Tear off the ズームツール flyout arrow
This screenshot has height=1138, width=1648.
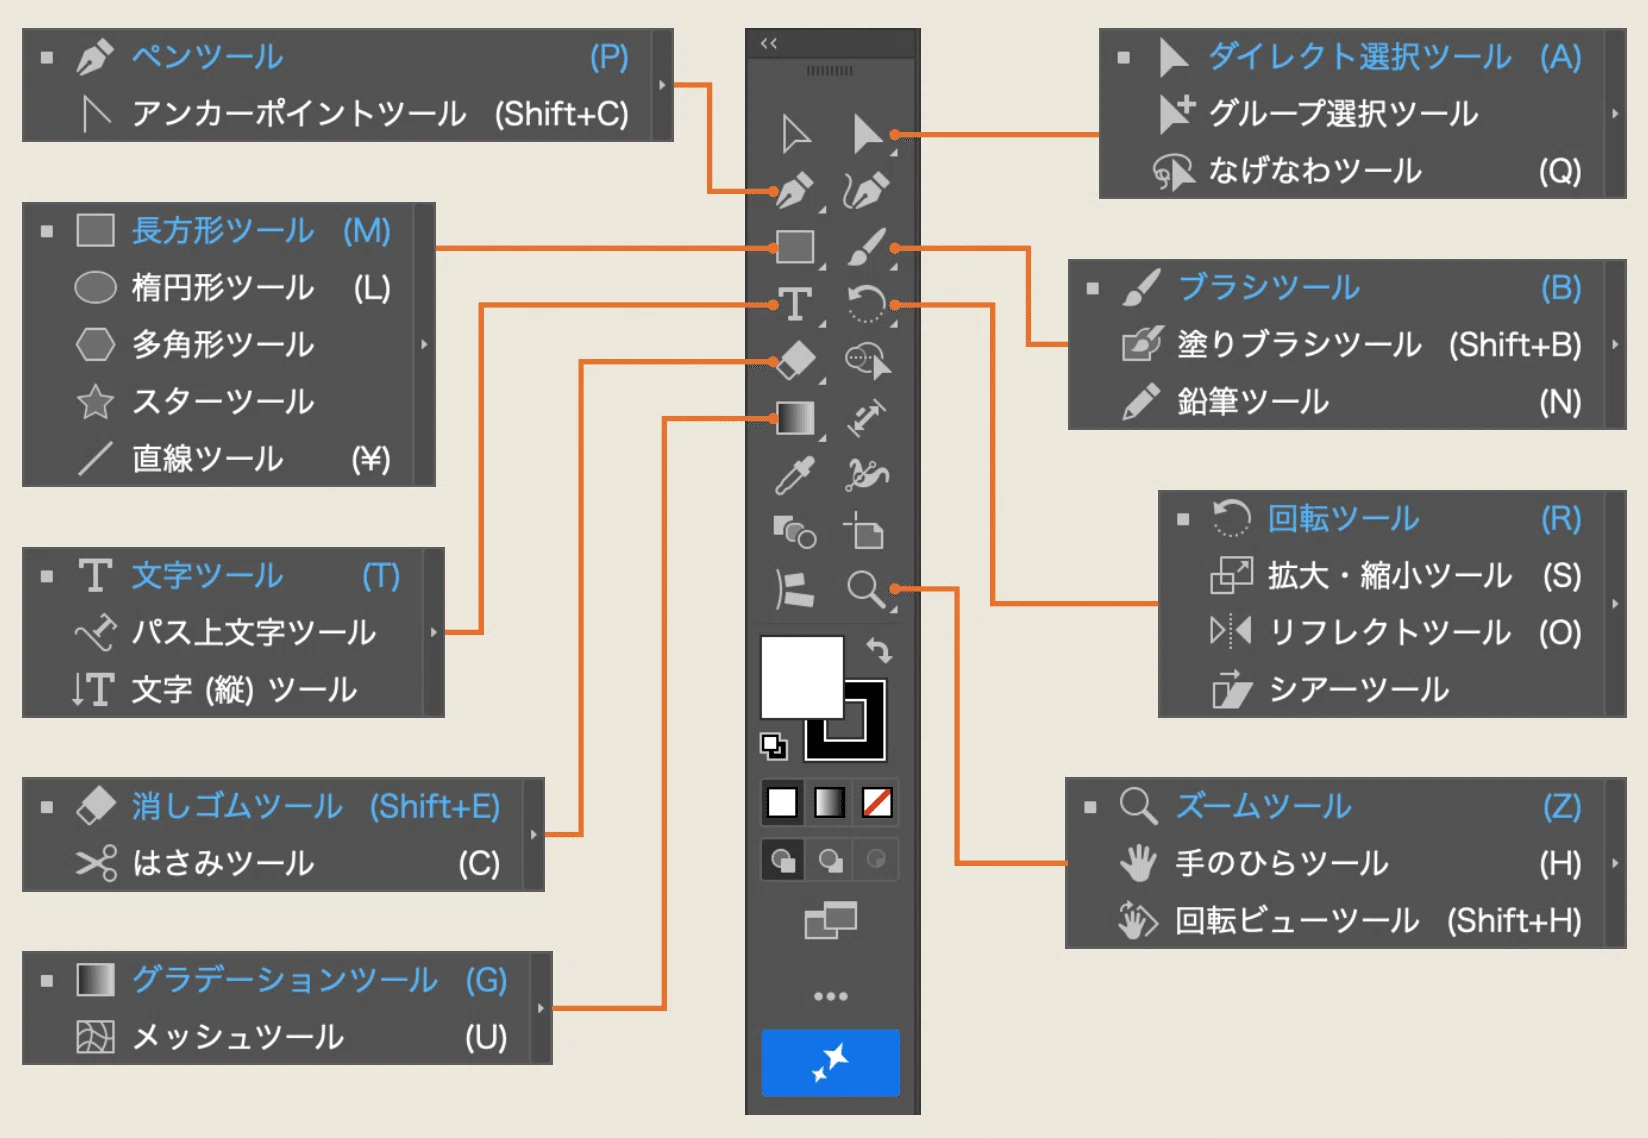pyautogui.click(x=1615, y=863)
